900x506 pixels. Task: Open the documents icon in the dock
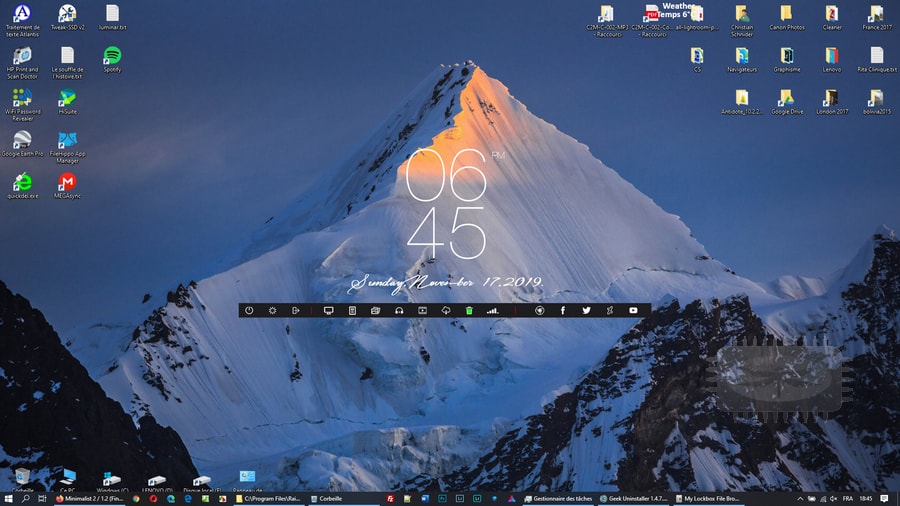[352, 310]
